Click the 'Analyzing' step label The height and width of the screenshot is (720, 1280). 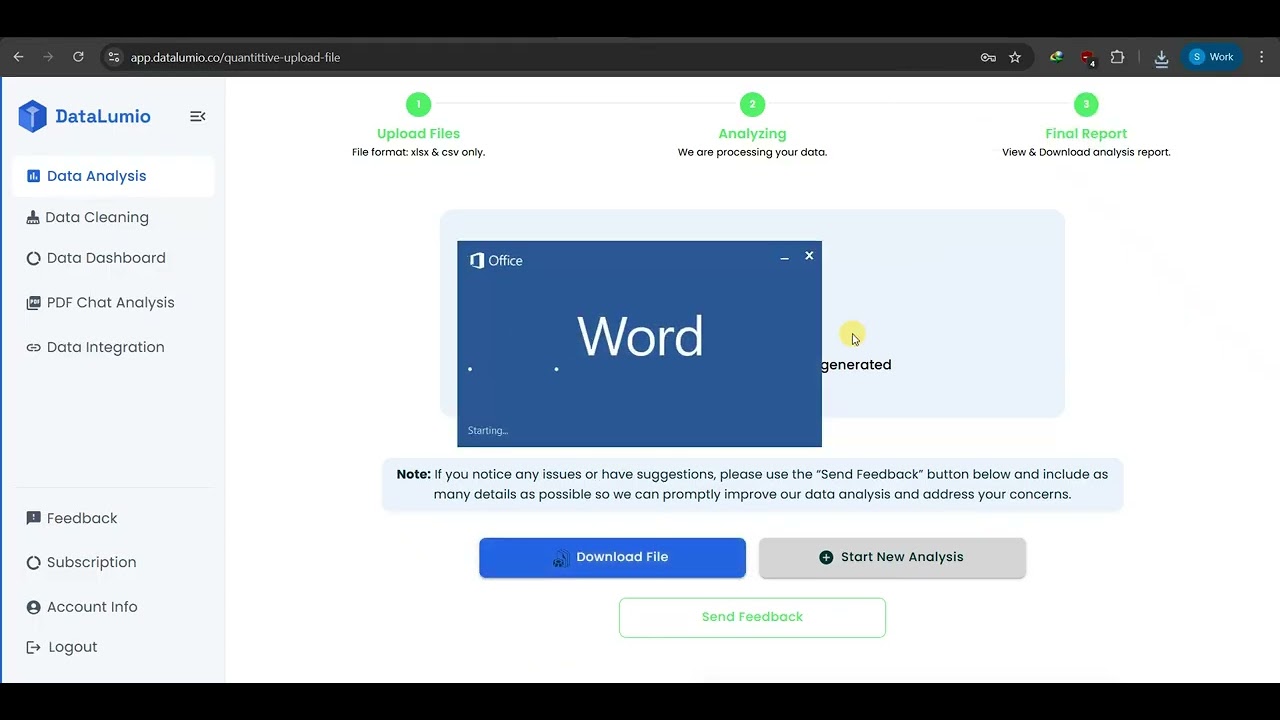(752, 133)
